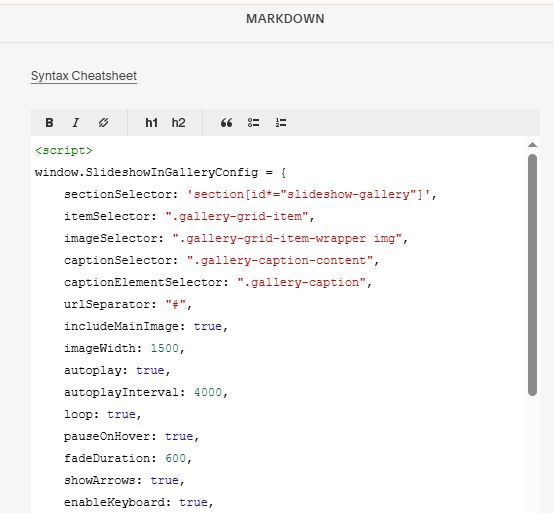The height and width of the screenshot is (513, 554).
Task: Create a numbered list with the ordered list icon
Action: [x=281, y=123]
